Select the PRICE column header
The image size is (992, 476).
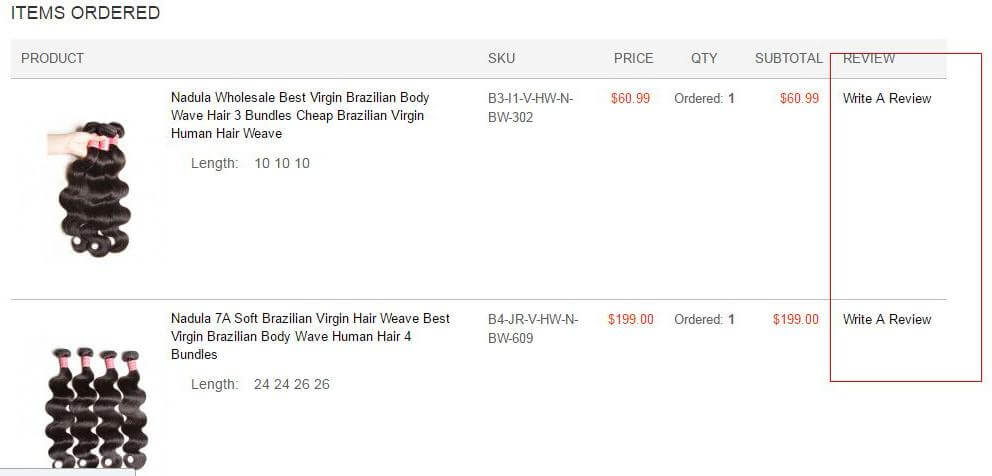click(x=633, y=58)
